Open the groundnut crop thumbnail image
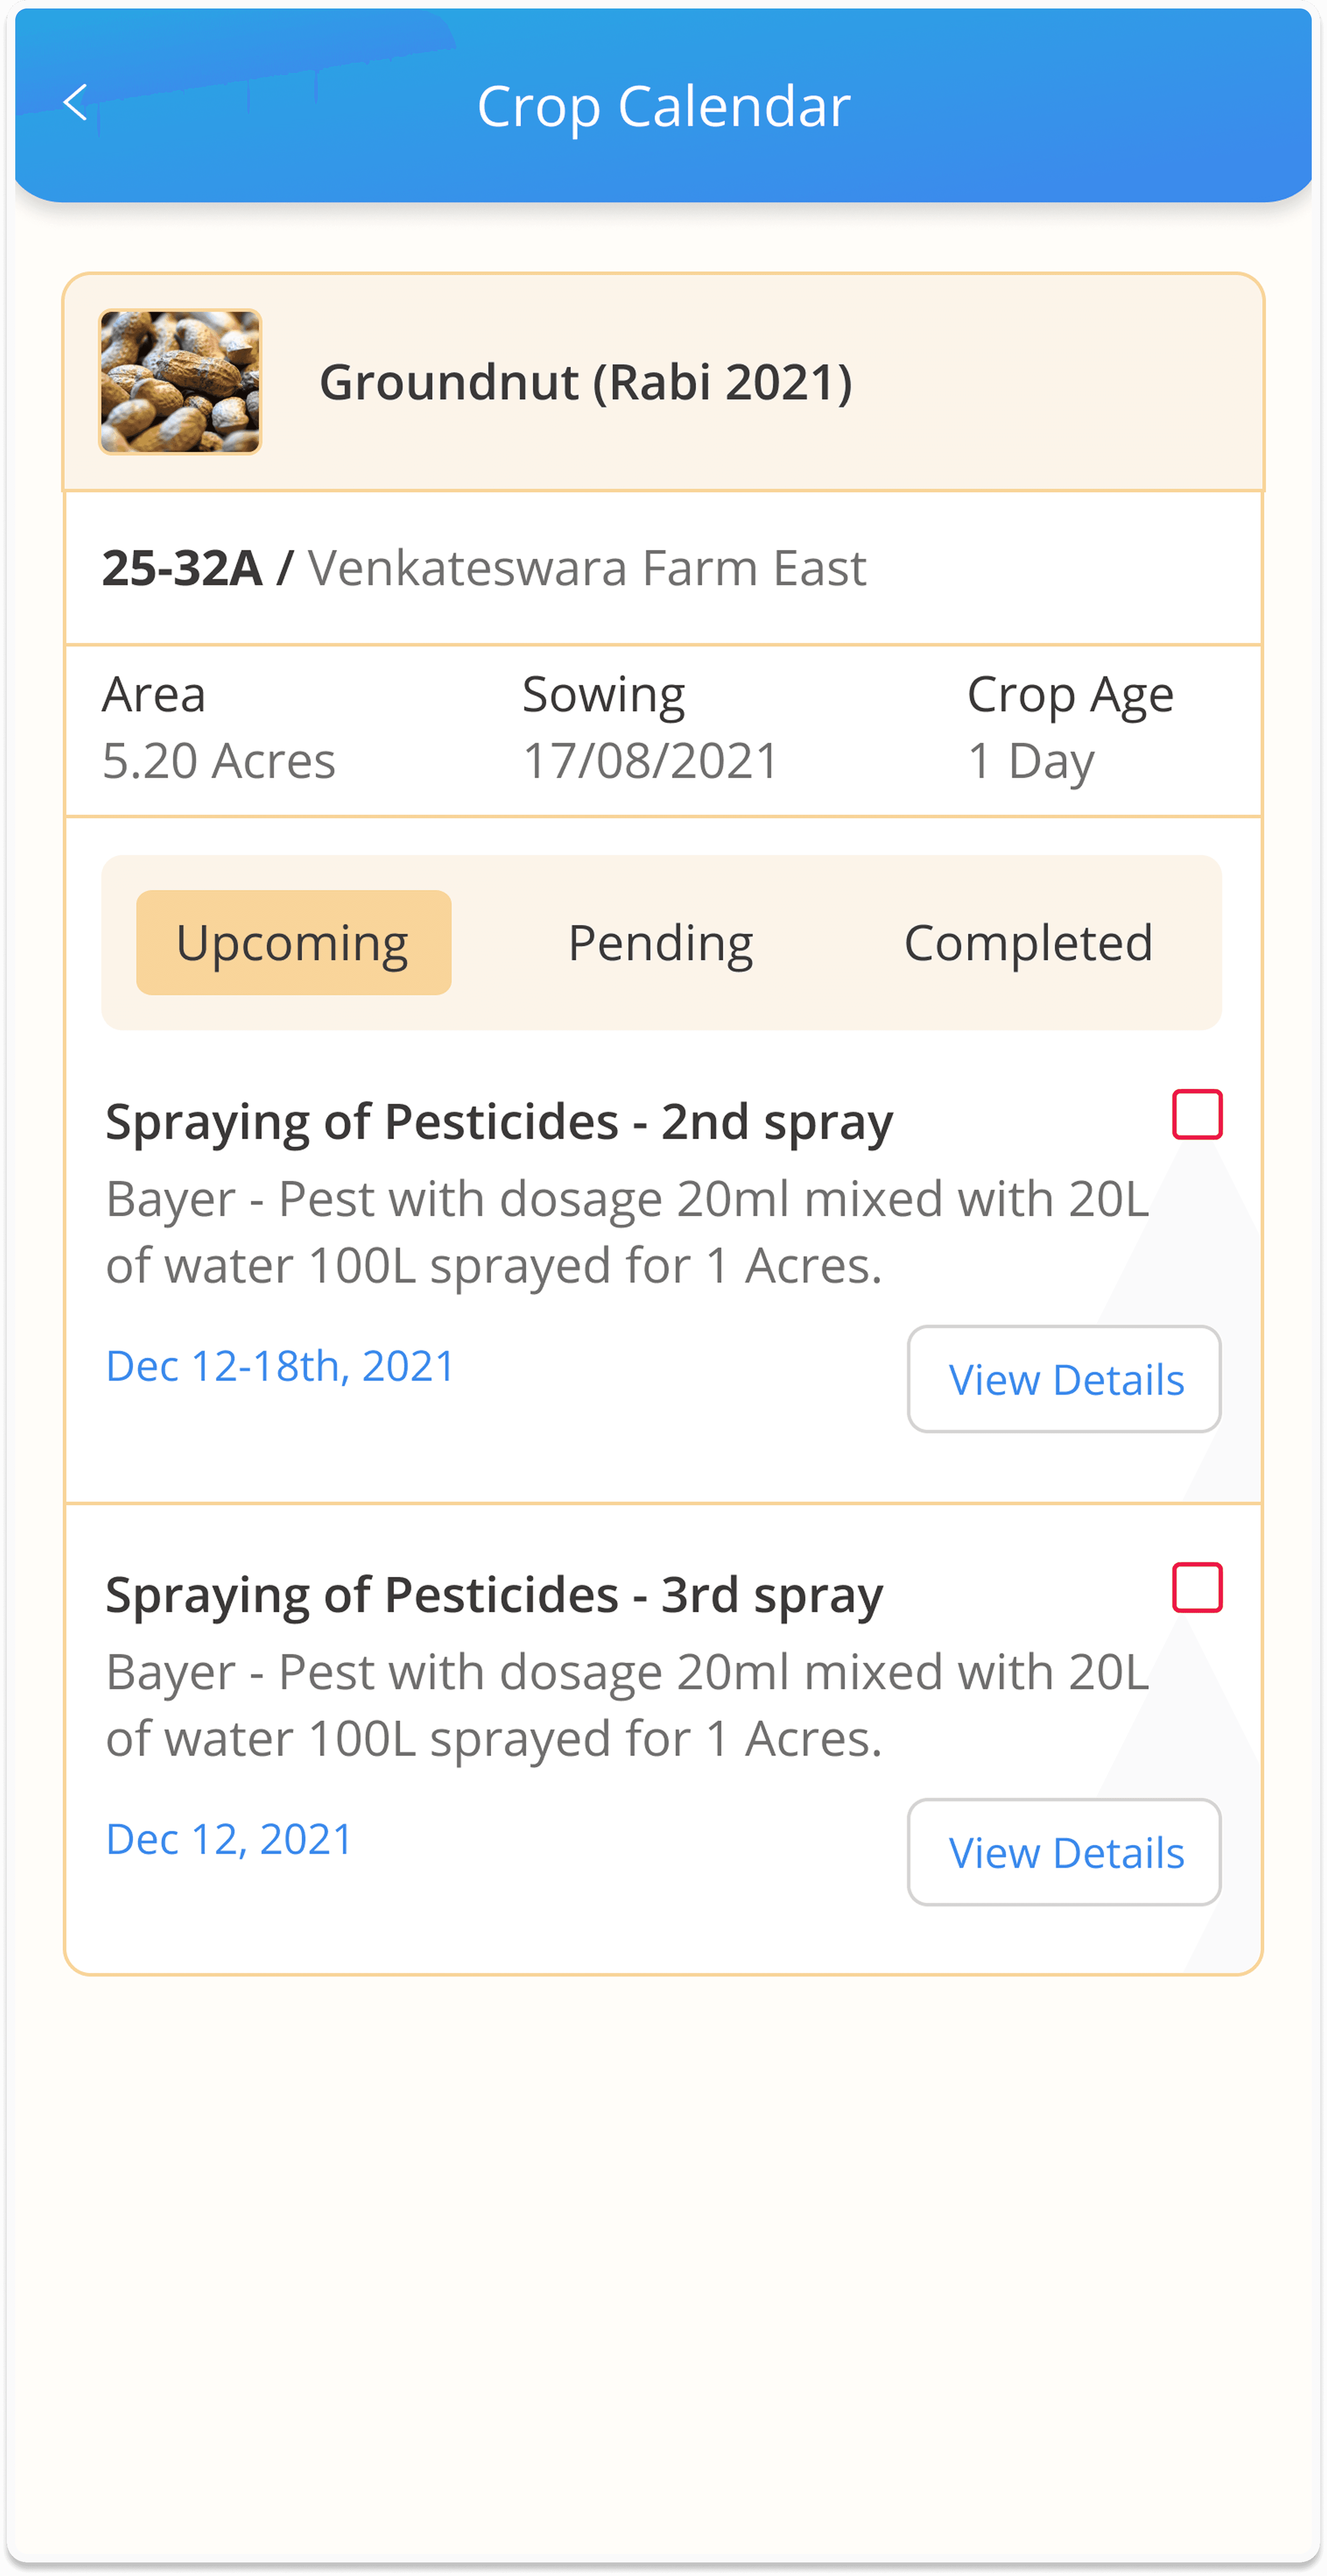This screenshot has width=1327, height=2576. [180, 382]
